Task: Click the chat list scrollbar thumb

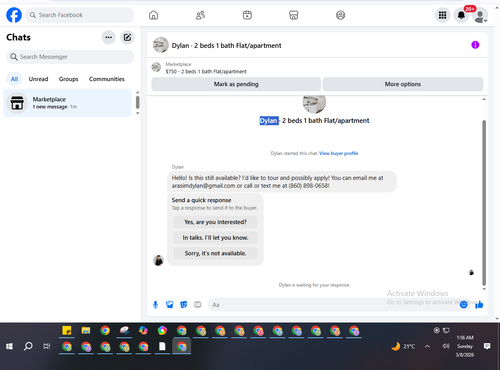Action: pyautogui.click(x=138, y=102)
